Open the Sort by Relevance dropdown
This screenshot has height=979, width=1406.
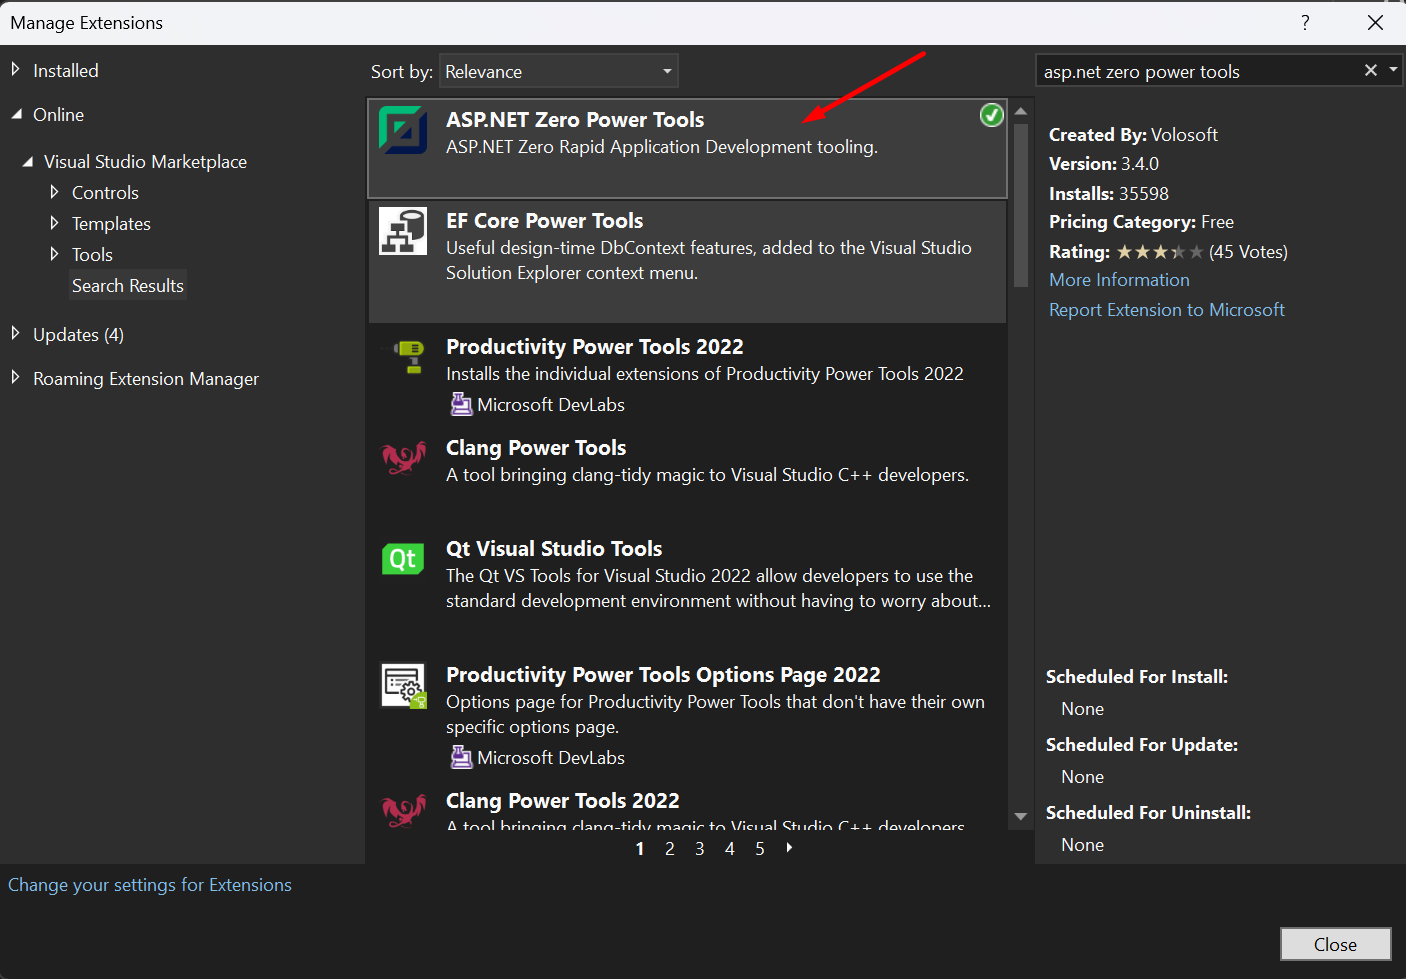point(559,71)
